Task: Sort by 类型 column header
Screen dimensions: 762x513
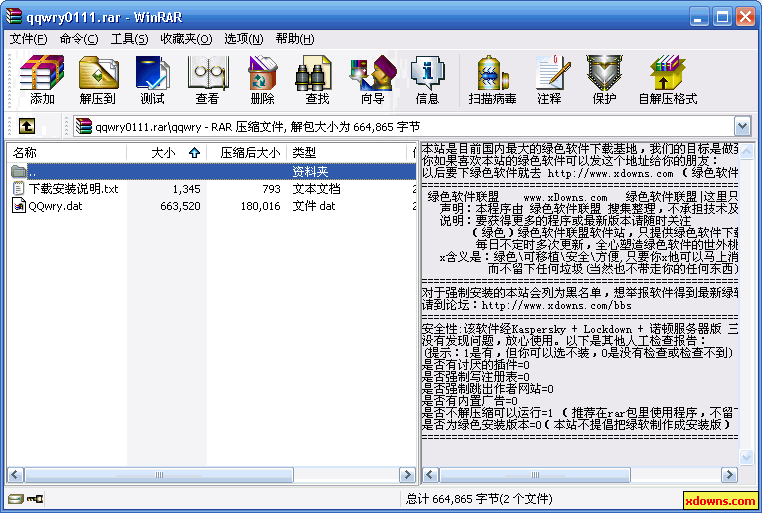Action: click(346, 153)
